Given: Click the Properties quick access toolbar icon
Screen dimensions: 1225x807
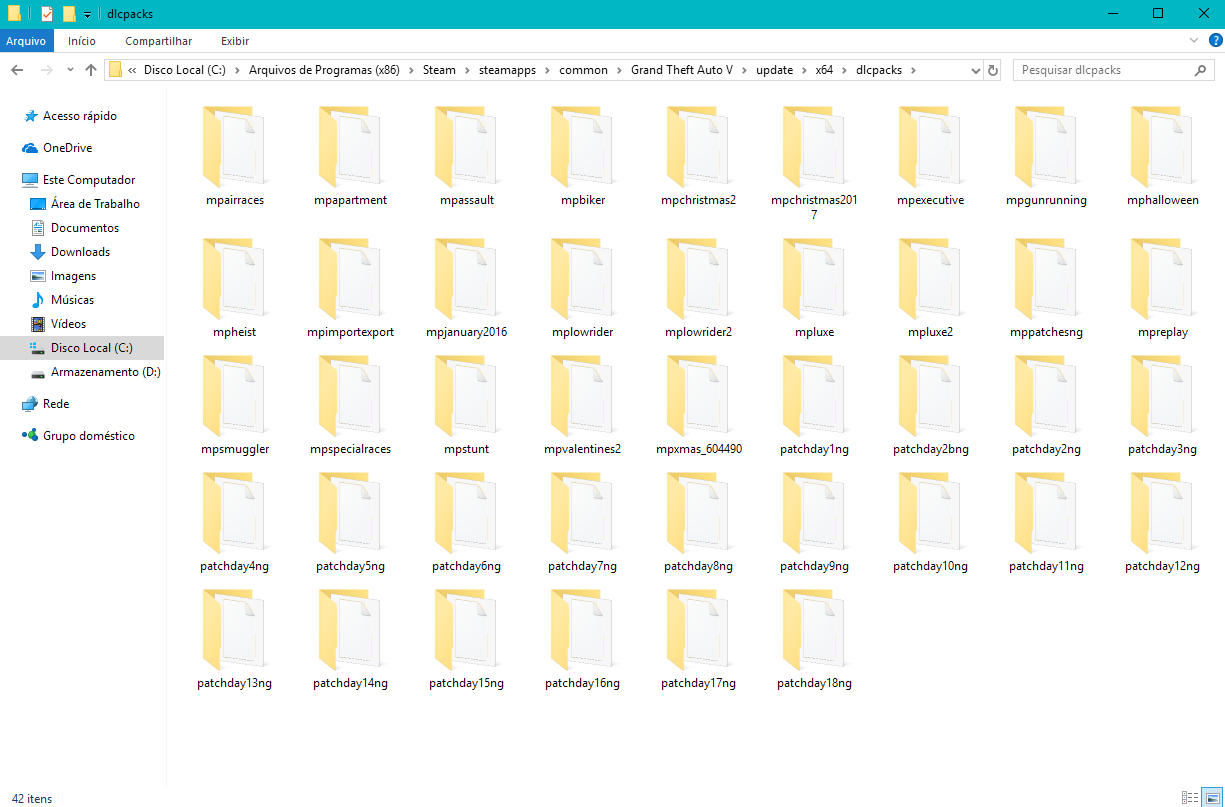Looking at the screenshot, I should tap(47, 14).
